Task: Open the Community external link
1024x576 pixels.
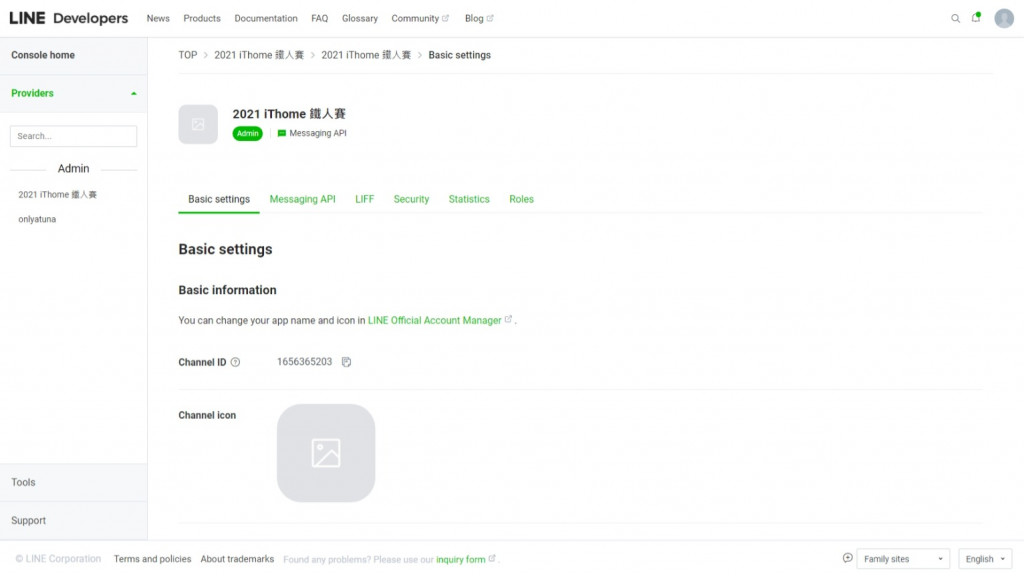Action: click(x=420, y=18)
